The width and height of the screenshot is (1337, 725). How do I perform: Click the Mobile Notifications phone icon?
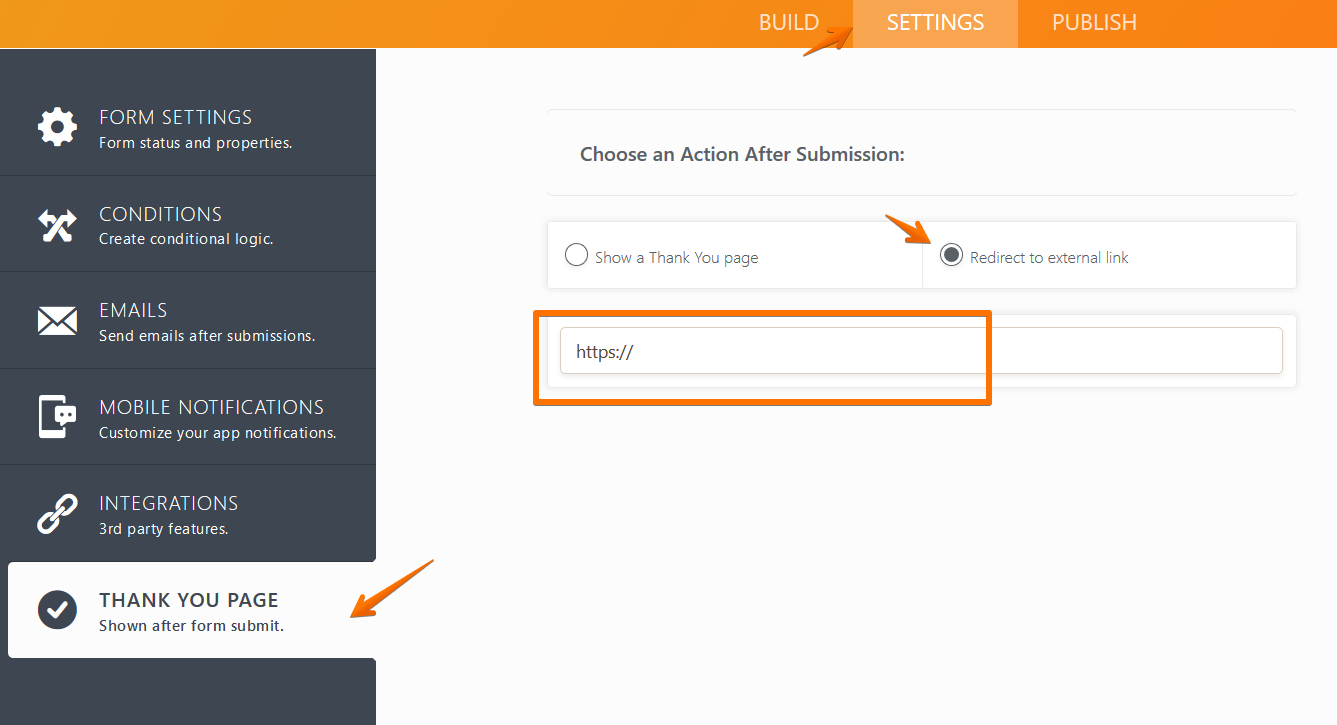tap(57, 417)
